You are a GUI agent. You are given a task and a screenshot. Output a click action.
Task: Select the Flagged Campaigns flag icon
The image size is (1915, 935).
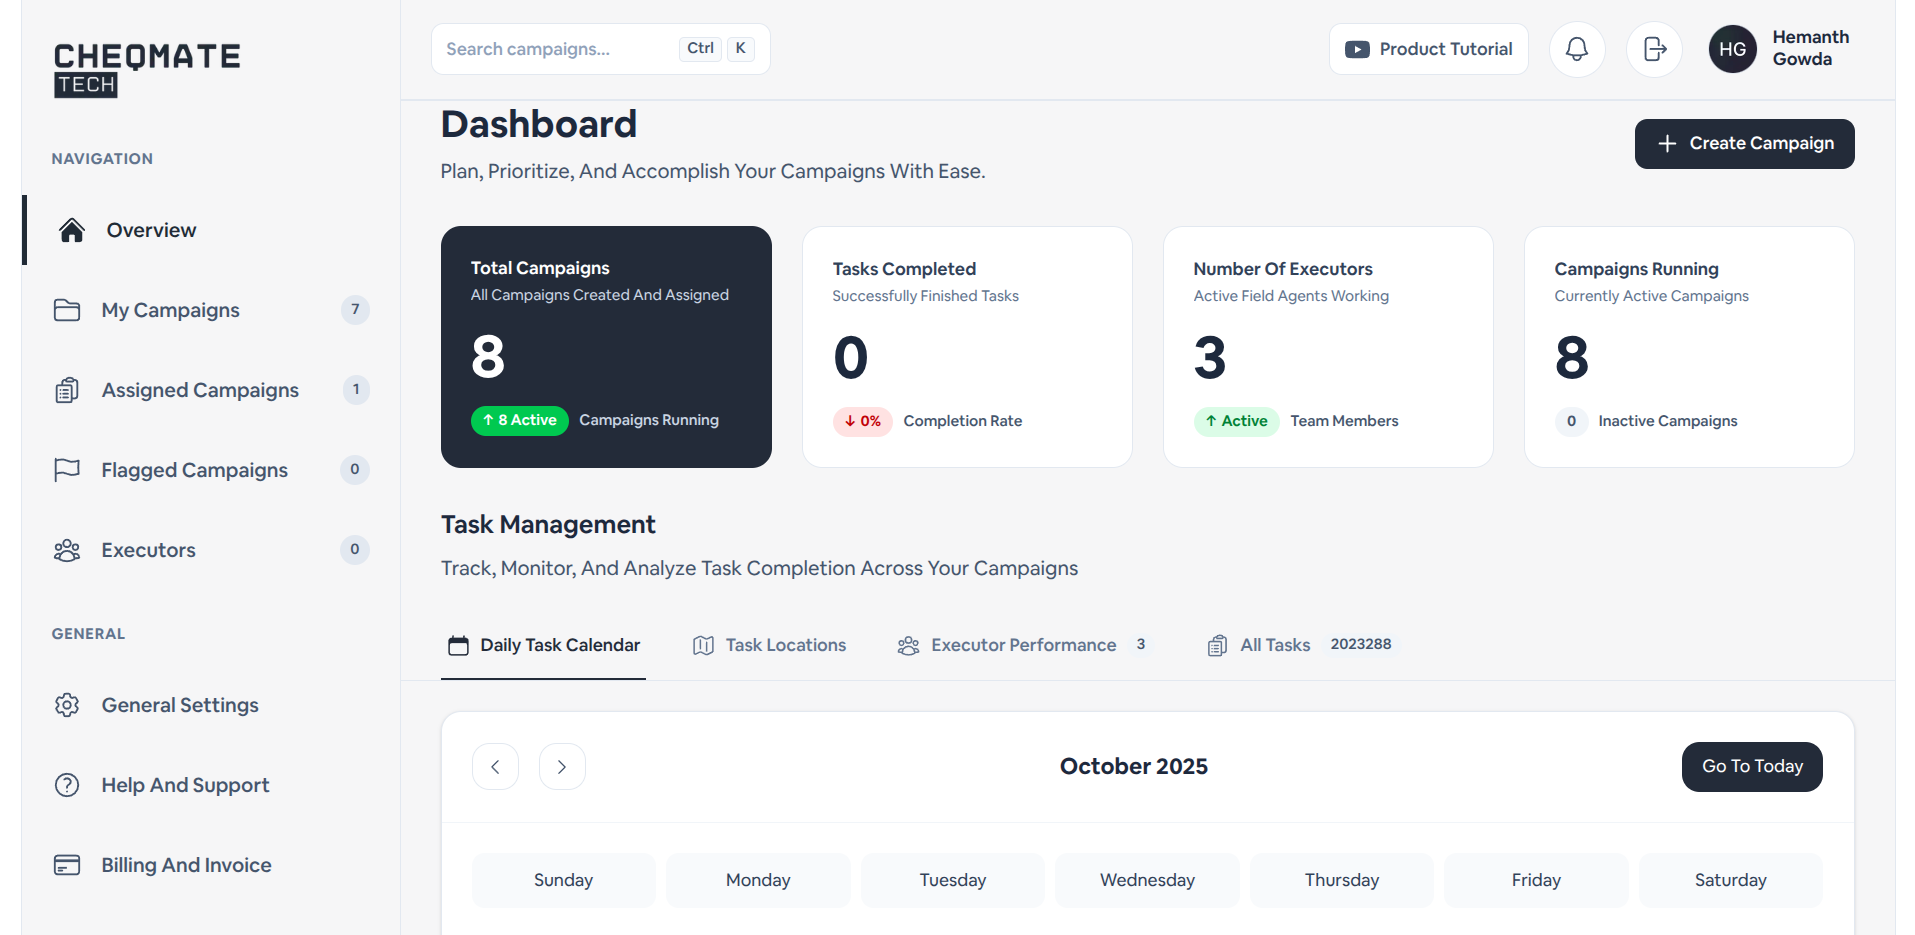coord(66,469)
